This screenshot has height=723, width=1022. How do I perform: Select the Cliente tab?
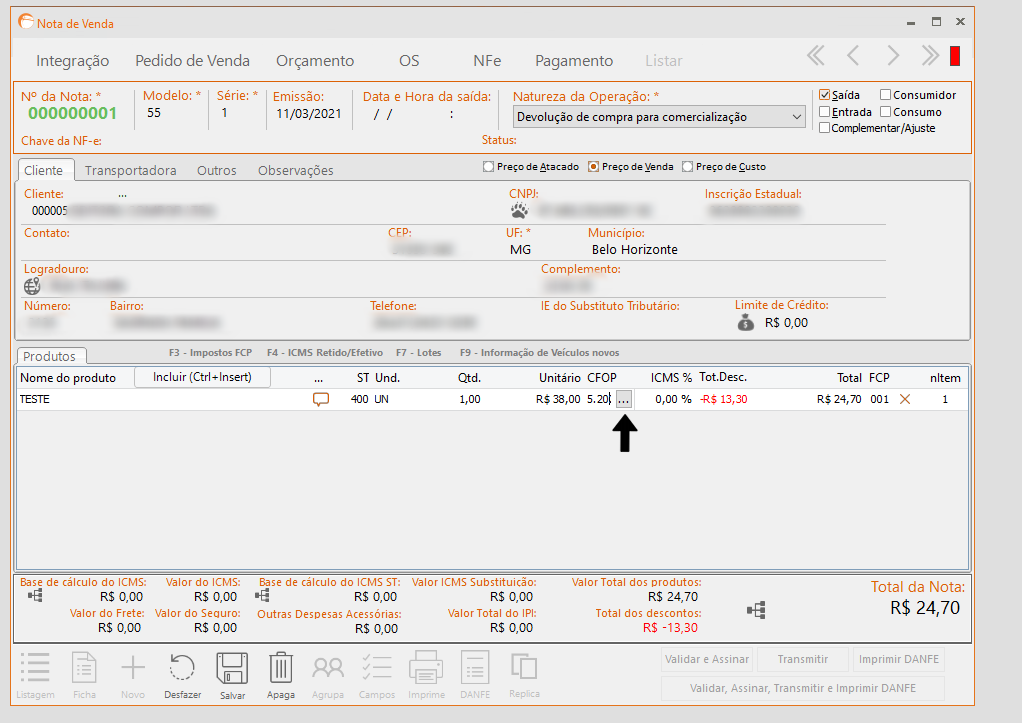(44, 170)
